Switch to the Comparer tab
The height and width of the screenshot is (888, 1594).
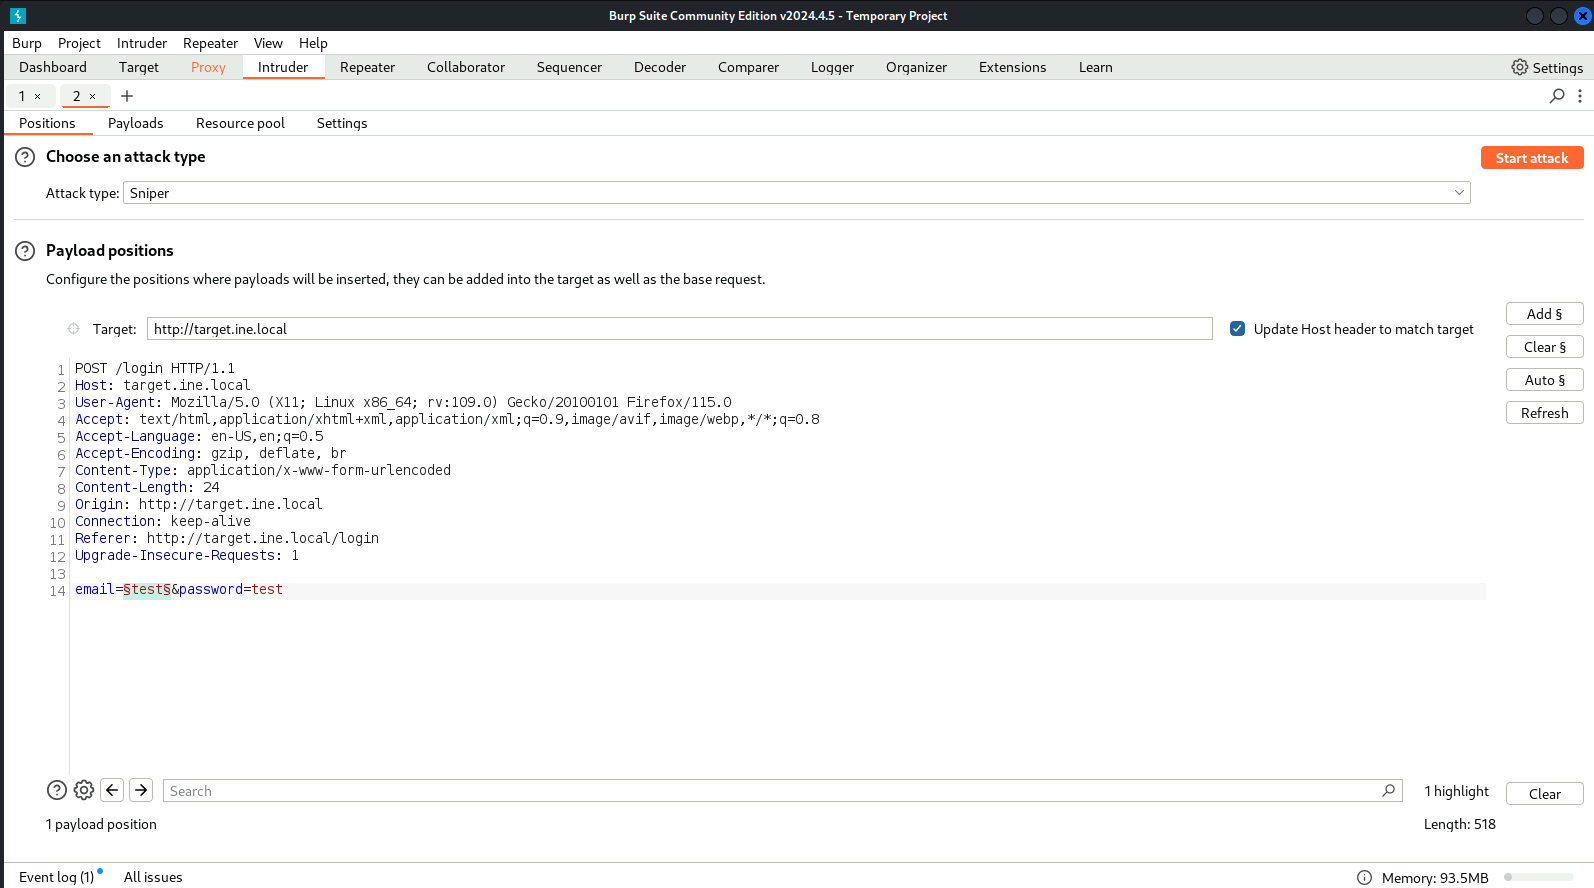click(x=748, y=67)
